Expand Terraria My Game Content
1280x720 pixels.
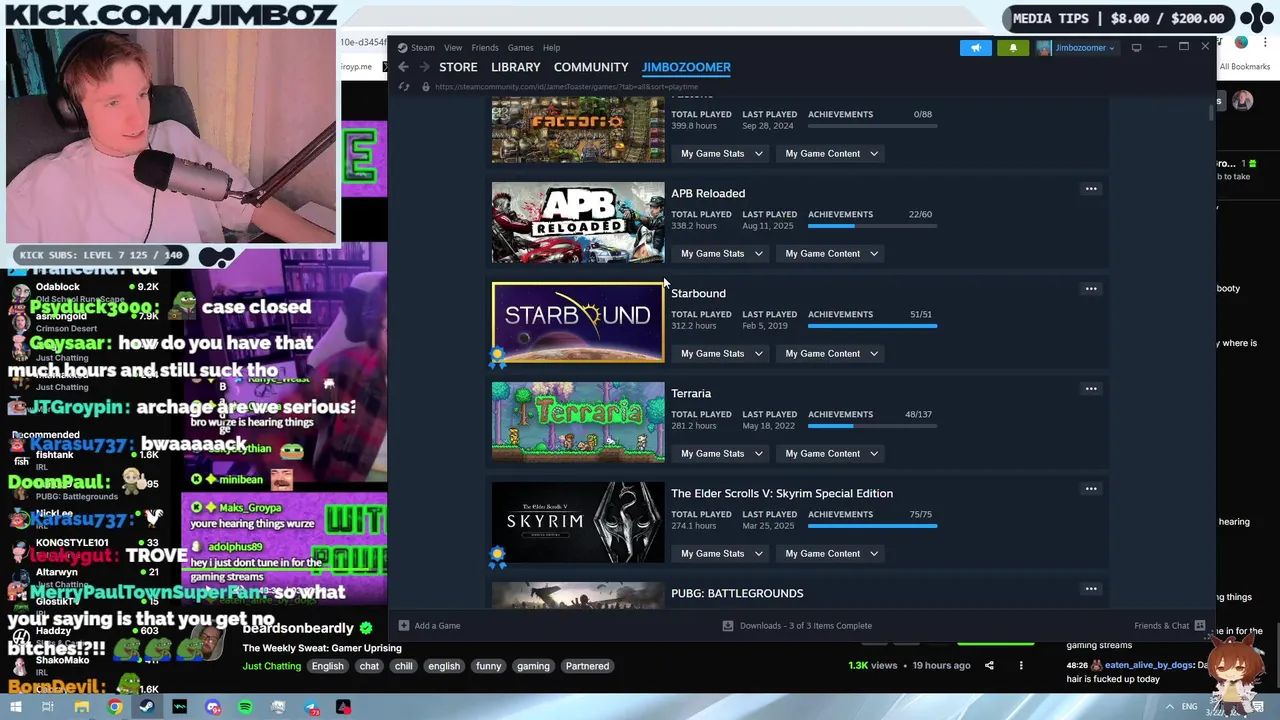831,453
